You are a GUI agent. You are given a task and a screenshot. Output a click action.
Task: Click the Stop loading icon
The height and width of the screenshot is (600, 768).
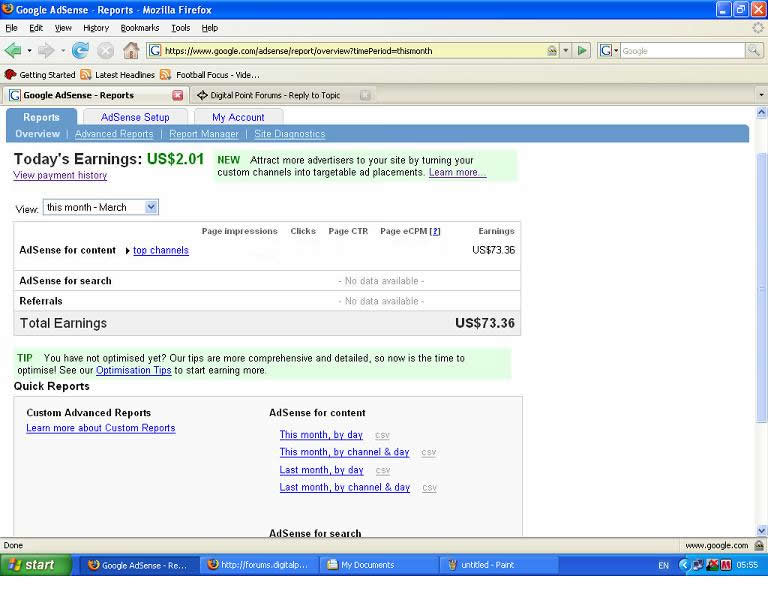pyautogui.click(x=105, y=50)
